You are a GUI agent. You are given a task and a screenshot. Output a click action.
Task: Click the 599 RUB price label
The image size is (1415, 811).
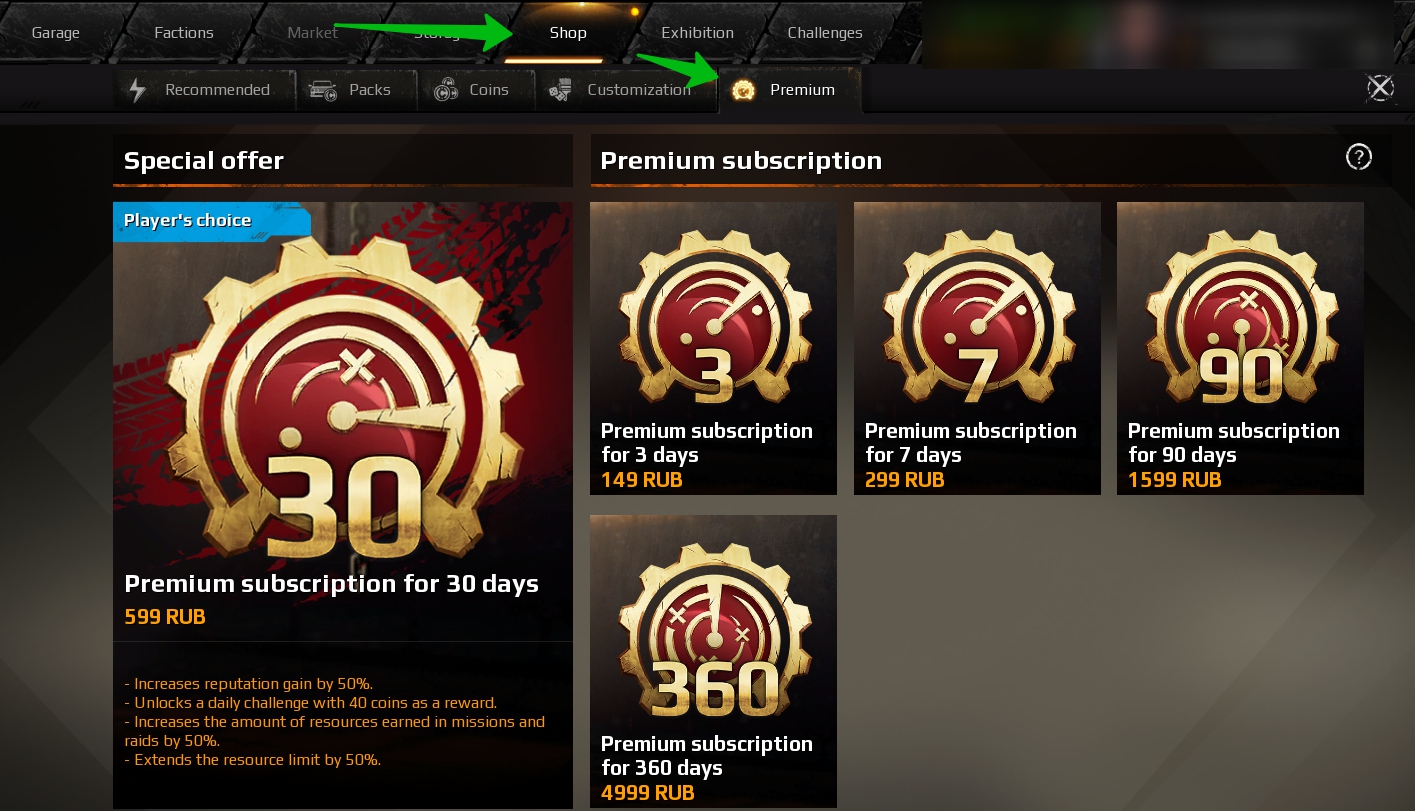[165, 617]
